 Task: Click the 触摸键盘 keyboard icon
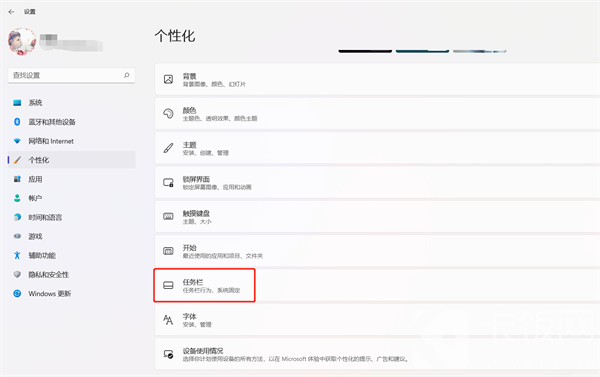pos(168,217)
